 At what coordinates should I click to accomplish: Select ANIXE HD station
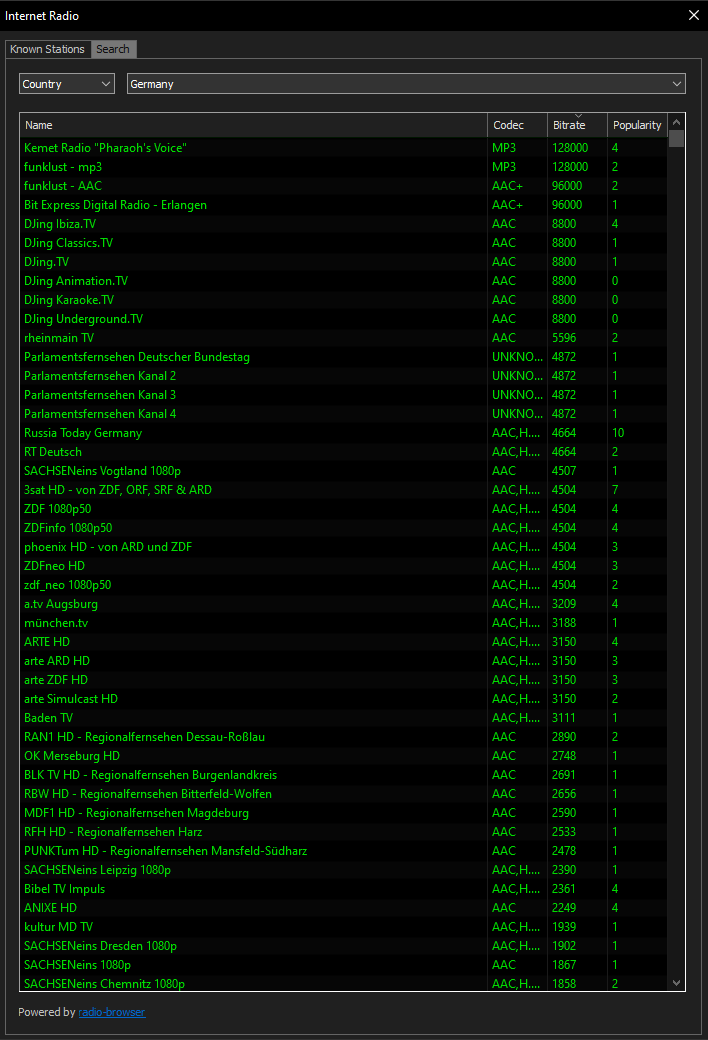click(343, 909)
